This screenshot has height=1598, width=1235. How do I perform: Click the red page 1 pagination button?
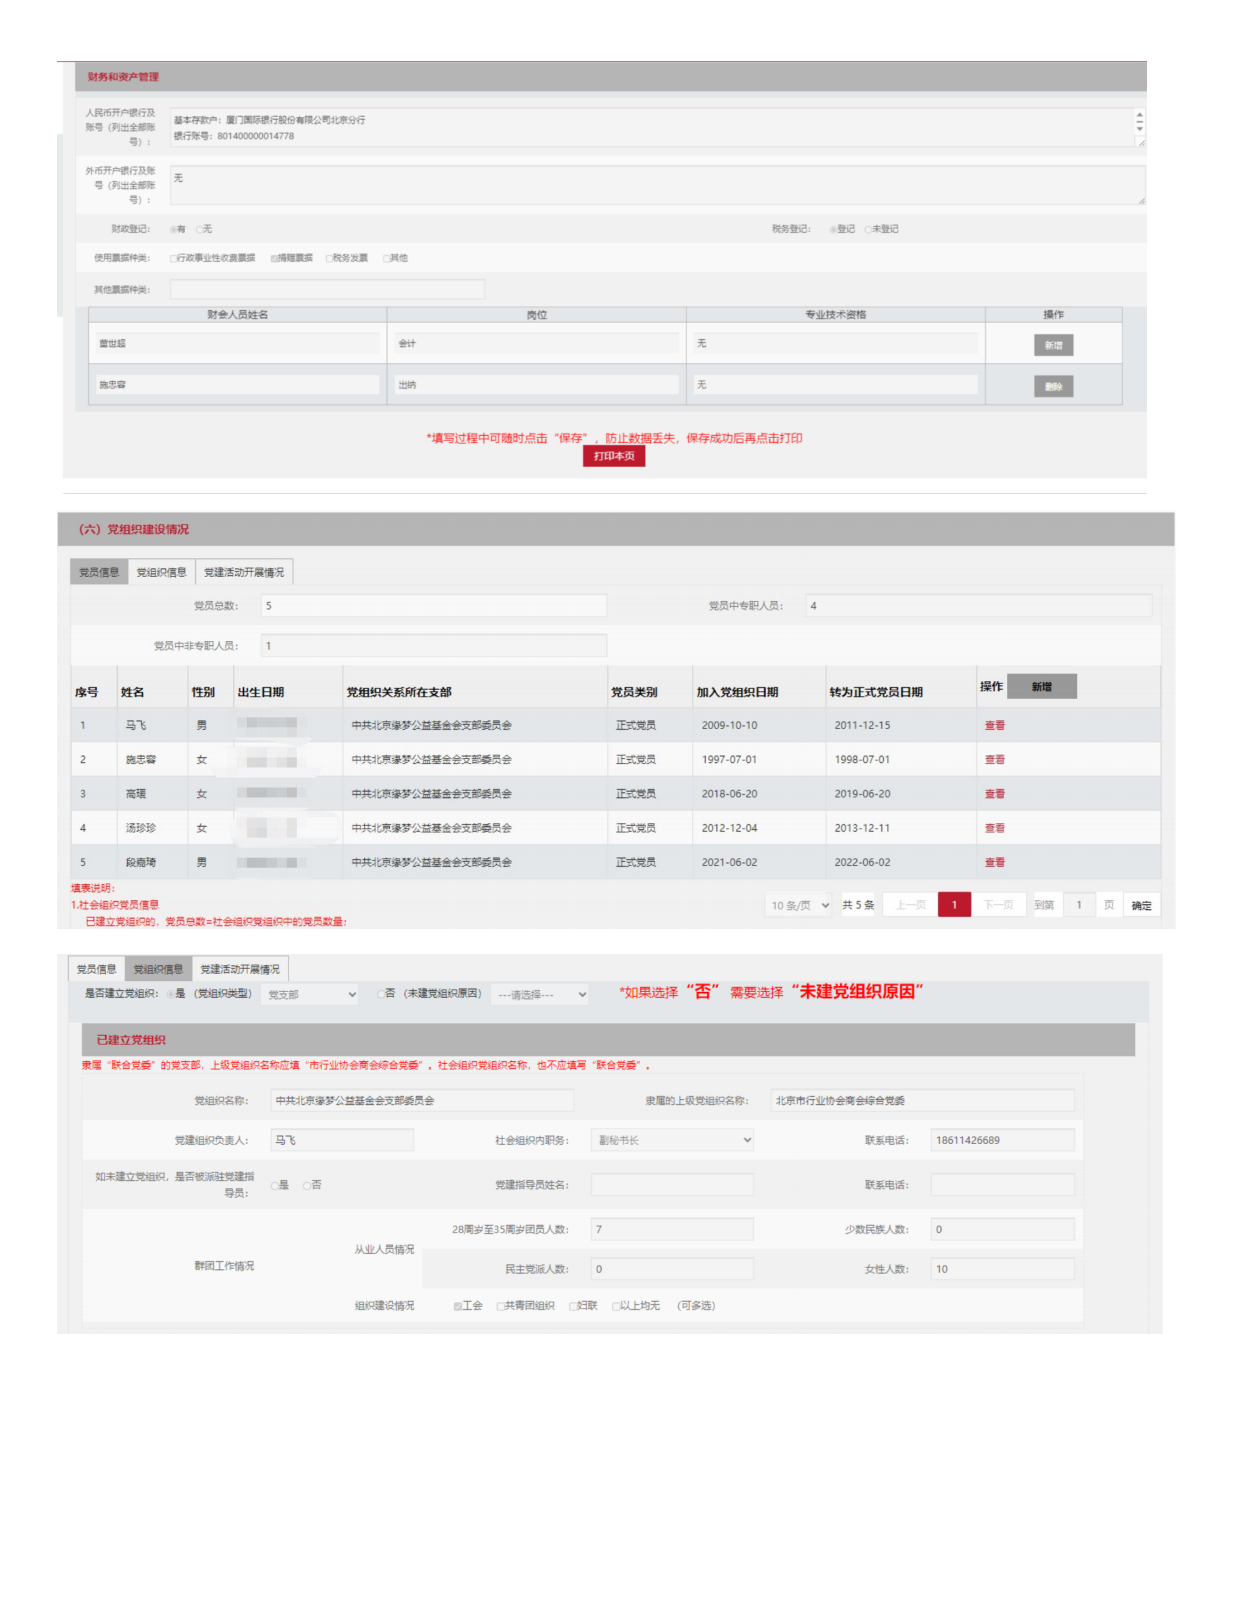click(x=954, y=905)
